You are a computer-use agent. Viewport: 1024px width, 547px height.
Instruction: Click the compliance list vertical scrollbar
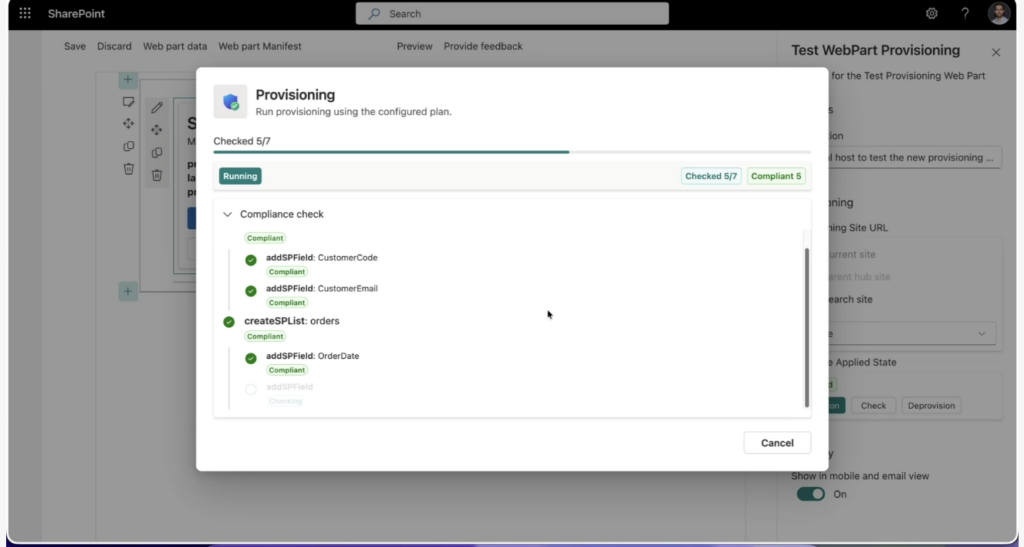(807, 327)
